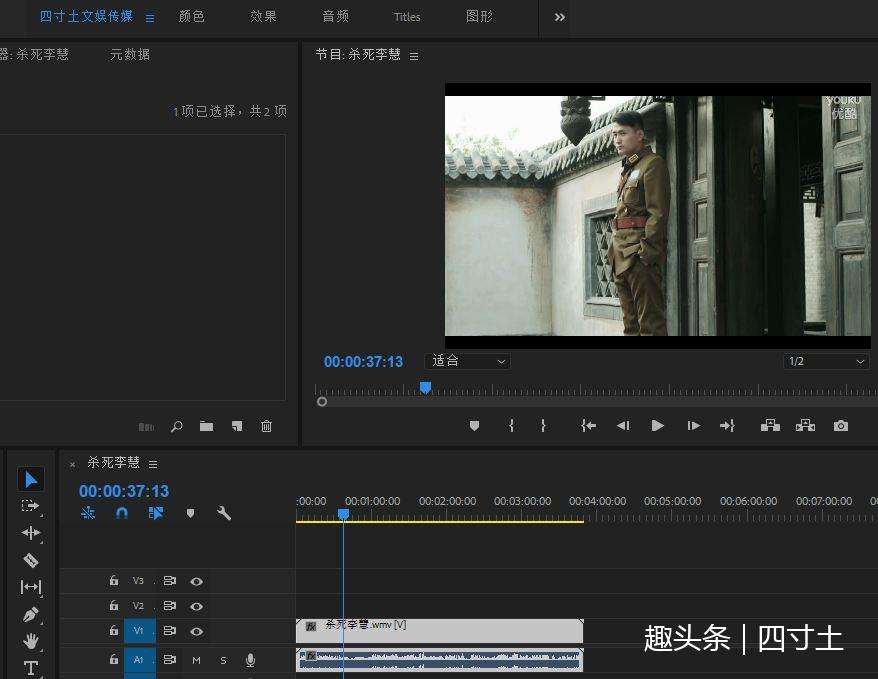The image size is (878, 679).
Task: Hide track V2 with eye icon
Action: point(197,606)
